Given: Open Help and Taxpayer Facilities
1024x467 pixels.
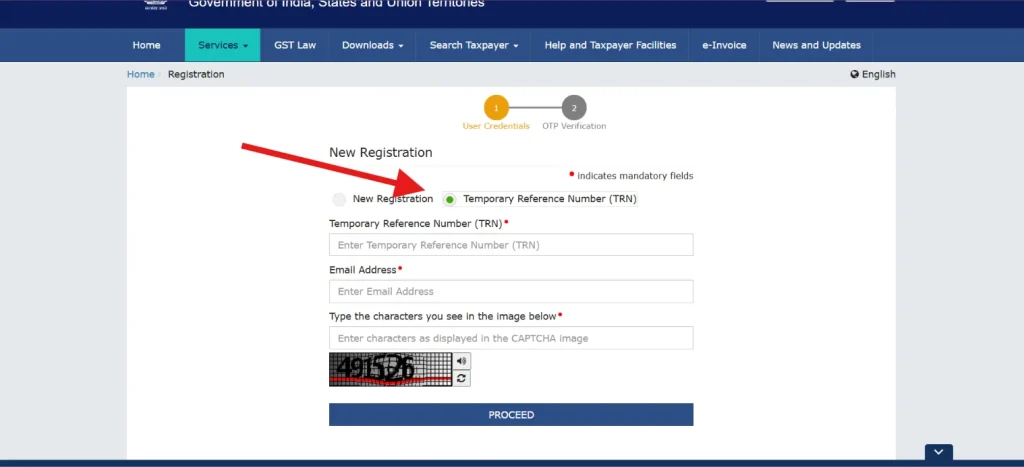Looking at the screenshot, I should click(610, 45).
